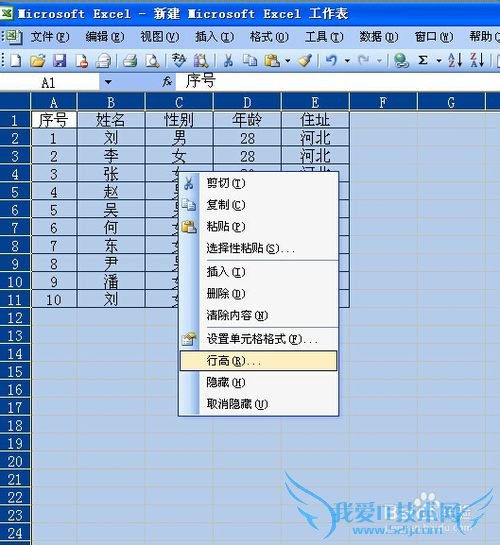This screenshot has width=500, height=545.
Task: Click the Research icon next to Spelling
Action: click(x=201, y=61)
